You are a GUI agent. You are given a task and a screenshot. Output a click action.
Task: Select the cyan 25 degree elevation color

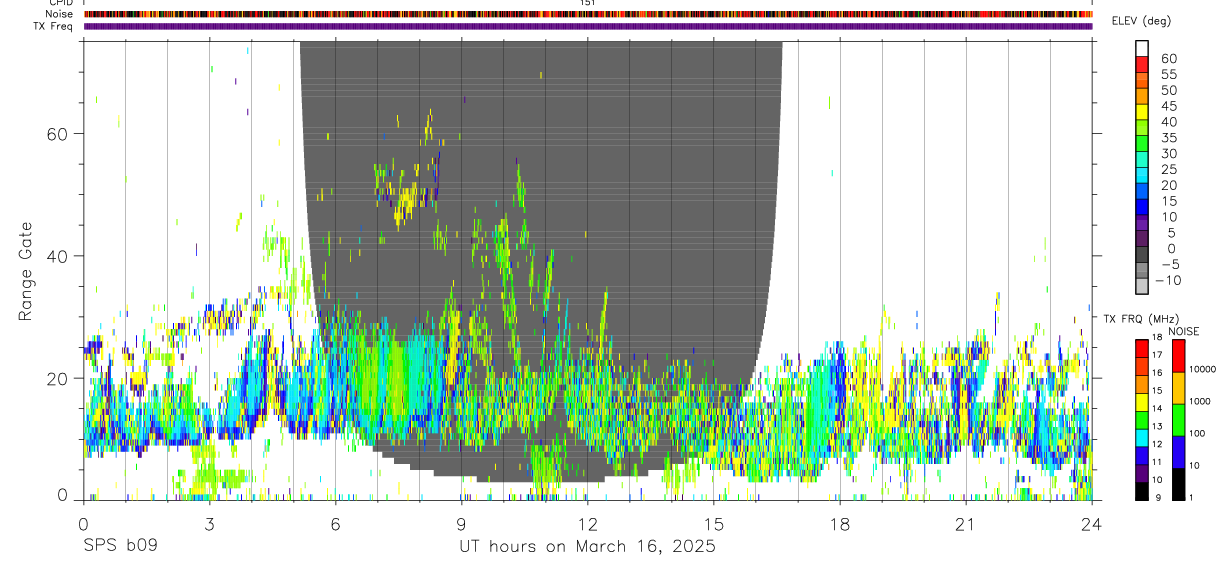(1142, 175)
